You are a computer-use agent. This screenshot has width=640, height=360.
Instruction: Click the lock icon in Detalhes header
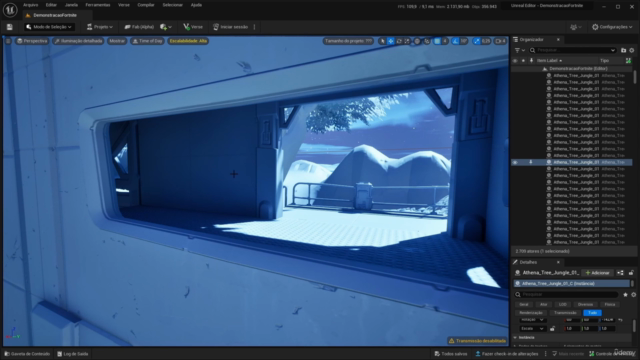(x=631, y=273)
